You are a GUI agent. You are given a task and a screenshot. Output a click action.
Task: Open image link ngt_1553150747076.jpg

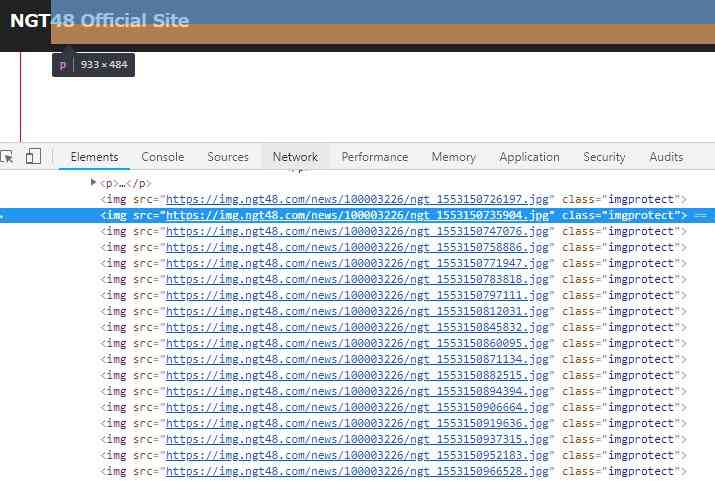(x=357, y=231)
